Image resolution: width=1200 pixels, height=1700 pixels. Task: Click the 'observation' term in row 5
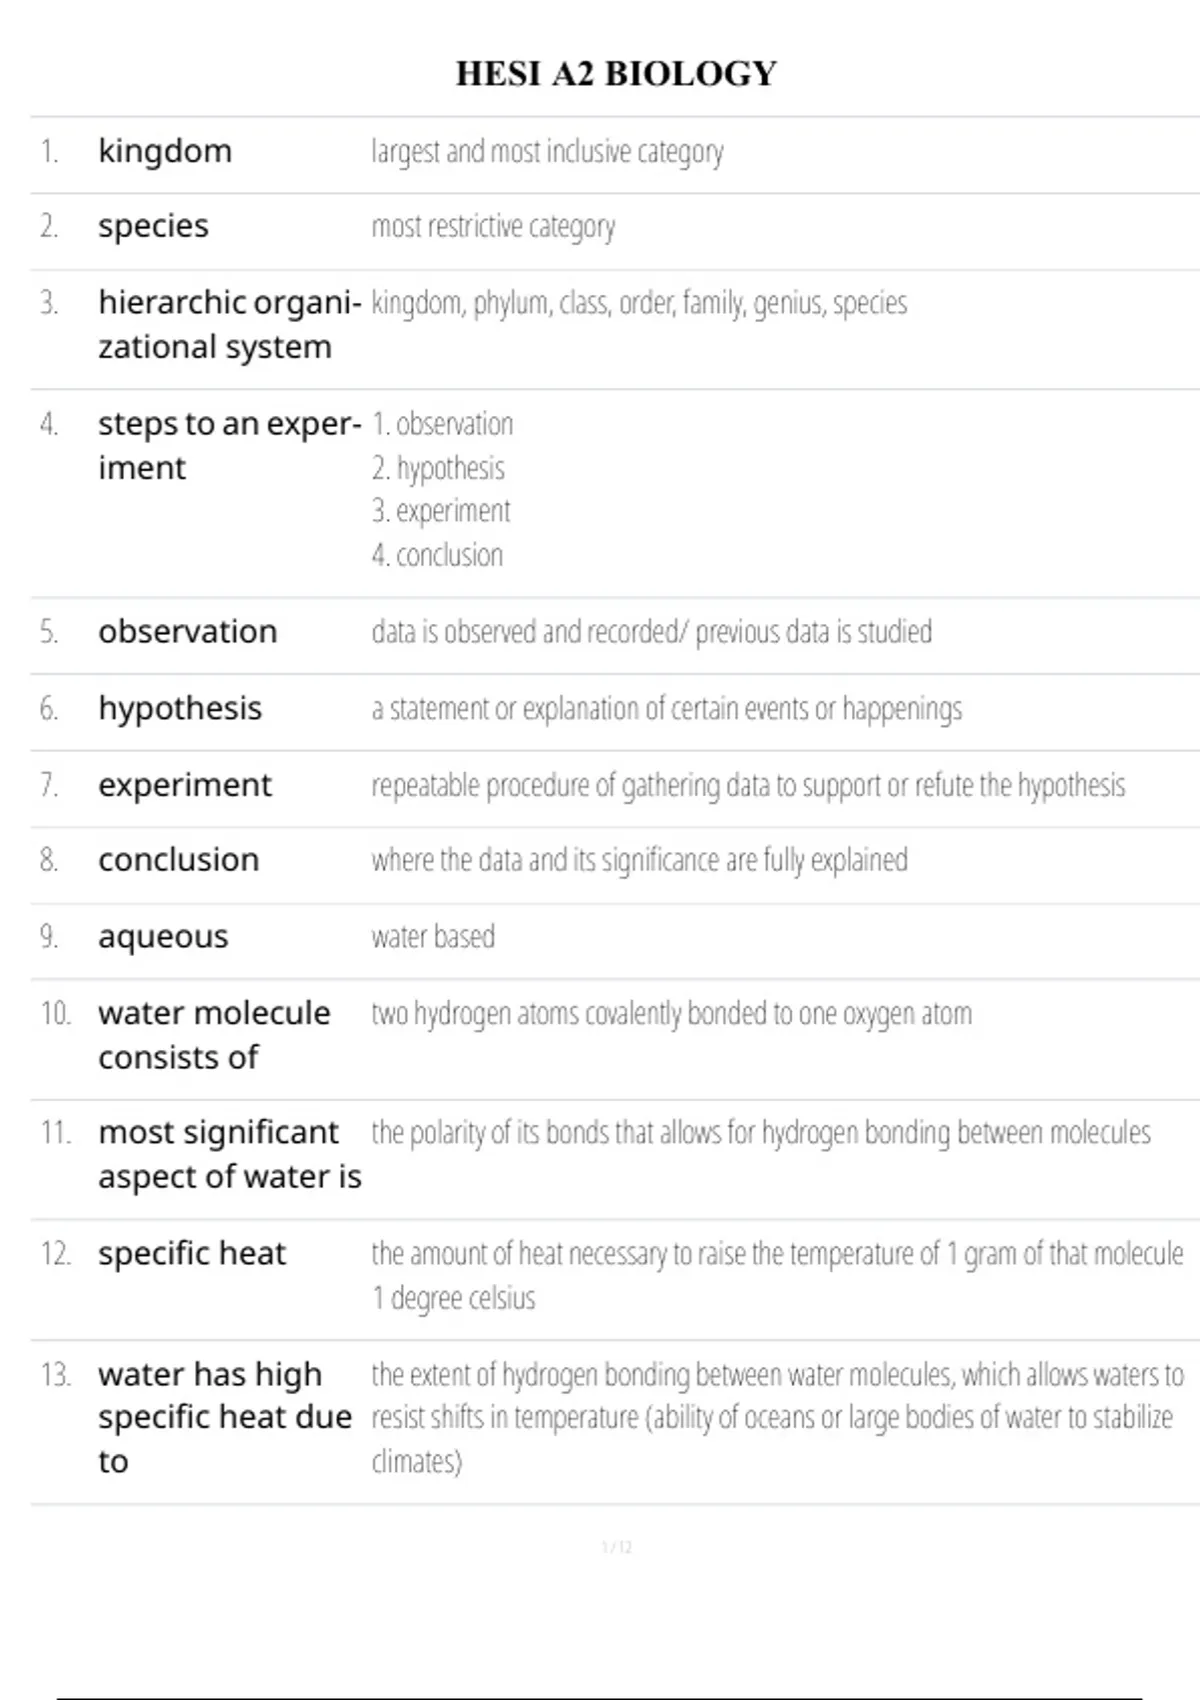pyautogui.click(x=187, y=632)
